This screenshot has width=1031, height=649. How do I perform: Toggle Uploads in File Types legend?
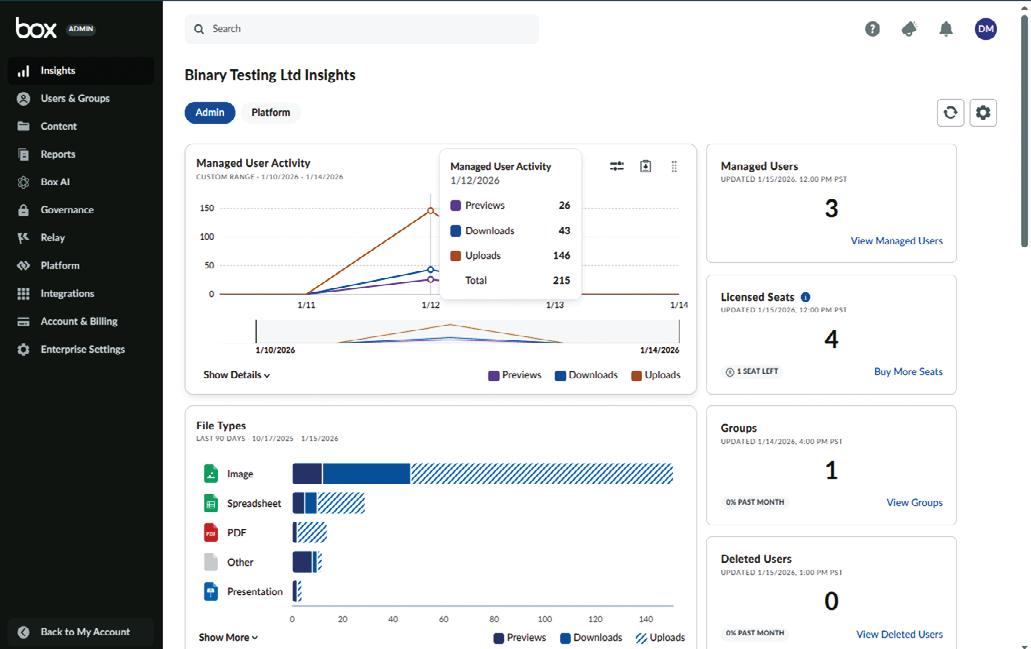tap(660, 638)
